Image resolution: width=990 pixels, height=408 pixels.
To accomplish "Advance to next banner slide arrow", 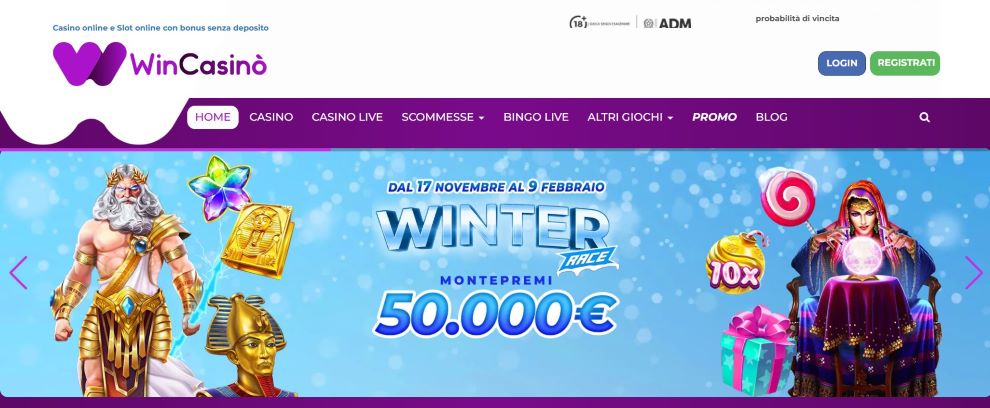I will tap(974, 273).
